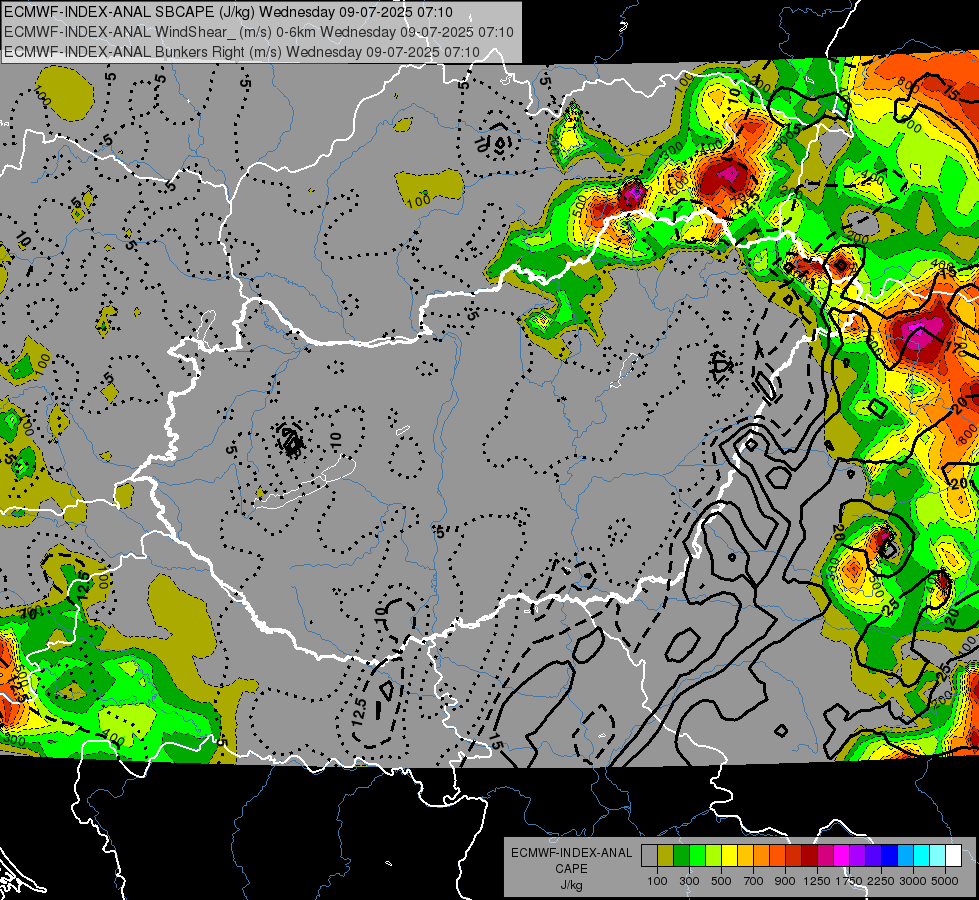Click the legend label 3000
This screenshot has width=979, height=900.
[913, 881]
